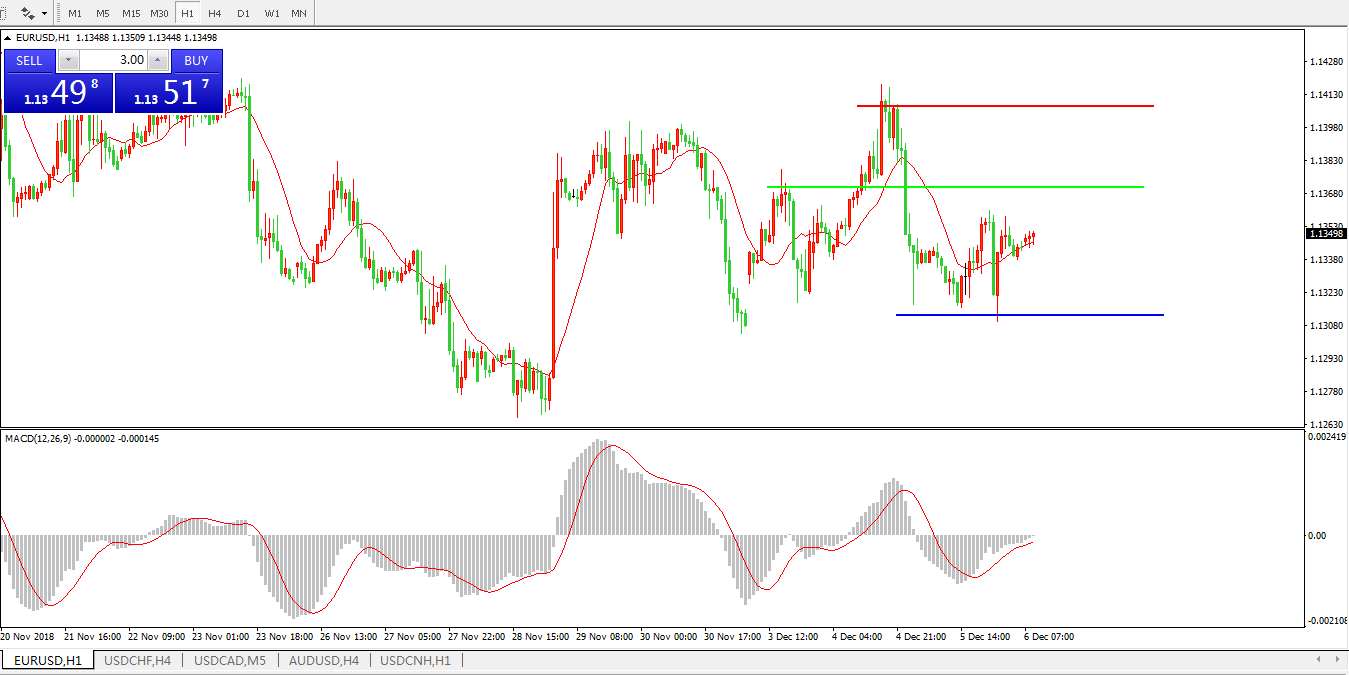
Task: Select the M15 timeframe
Action: coord(131,14)
